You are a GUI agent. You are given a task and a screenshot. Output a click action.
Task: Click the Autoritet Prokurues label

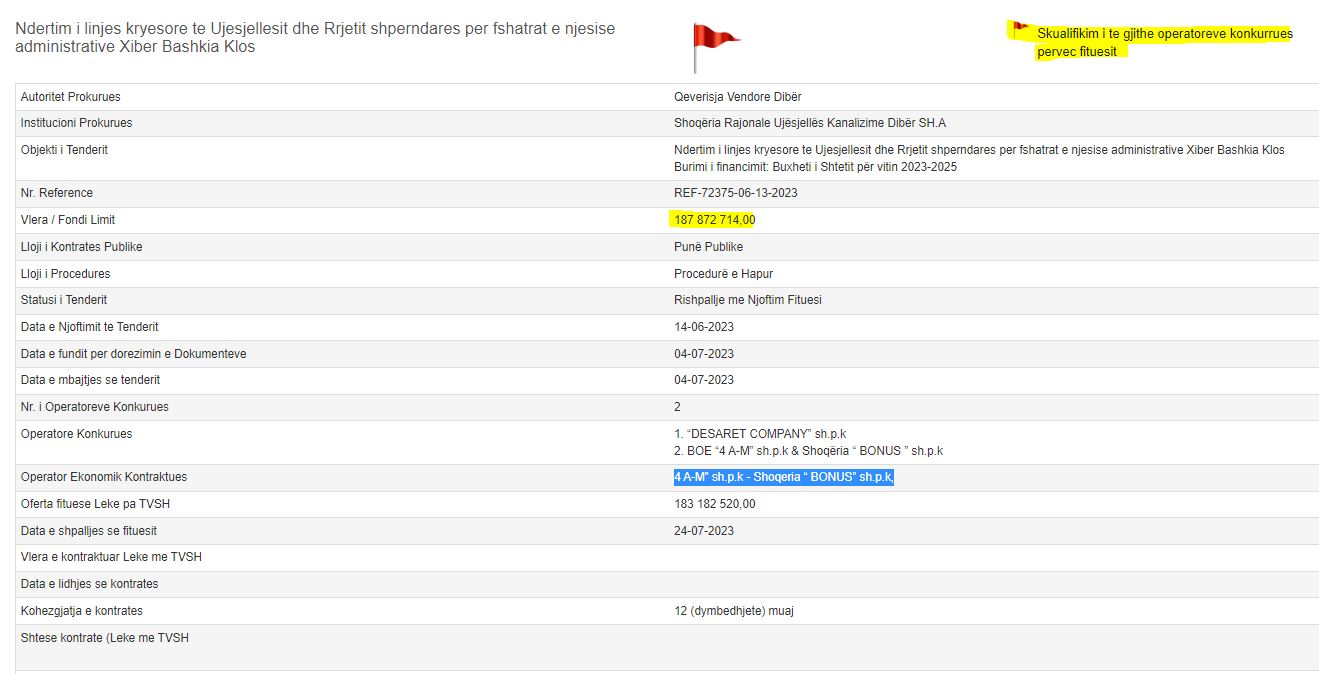(70, 97)
